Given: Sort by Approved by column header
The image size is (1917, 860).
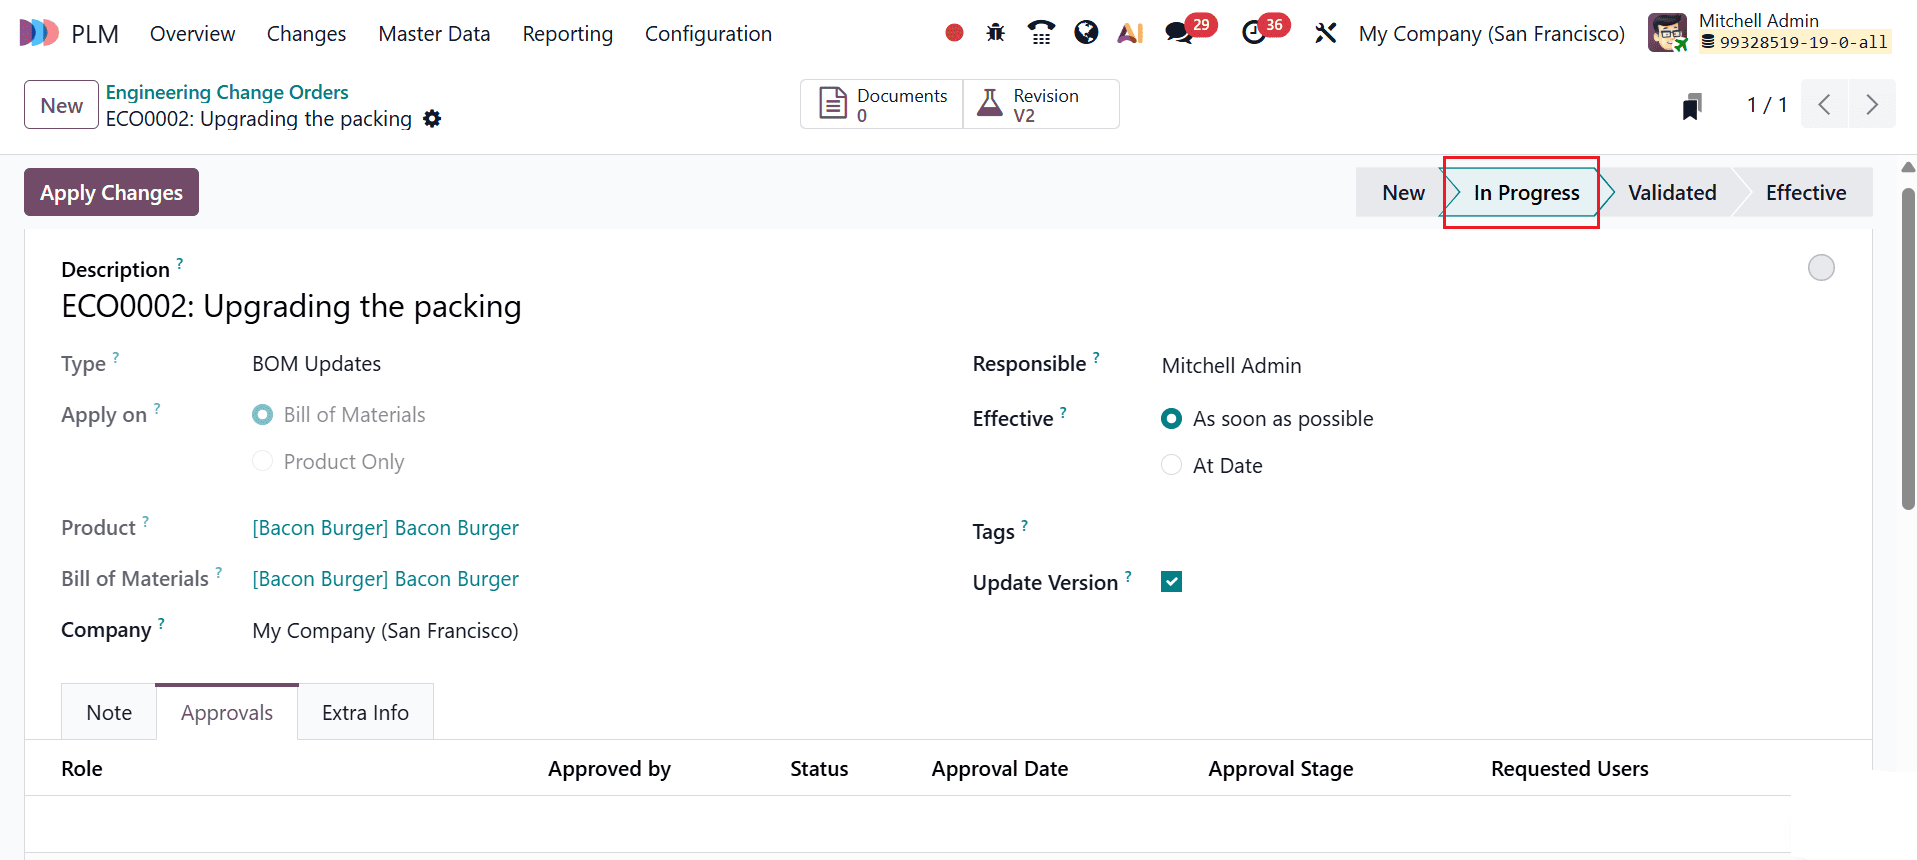Looking at the screenshot, I should click(x=609, y=768).
